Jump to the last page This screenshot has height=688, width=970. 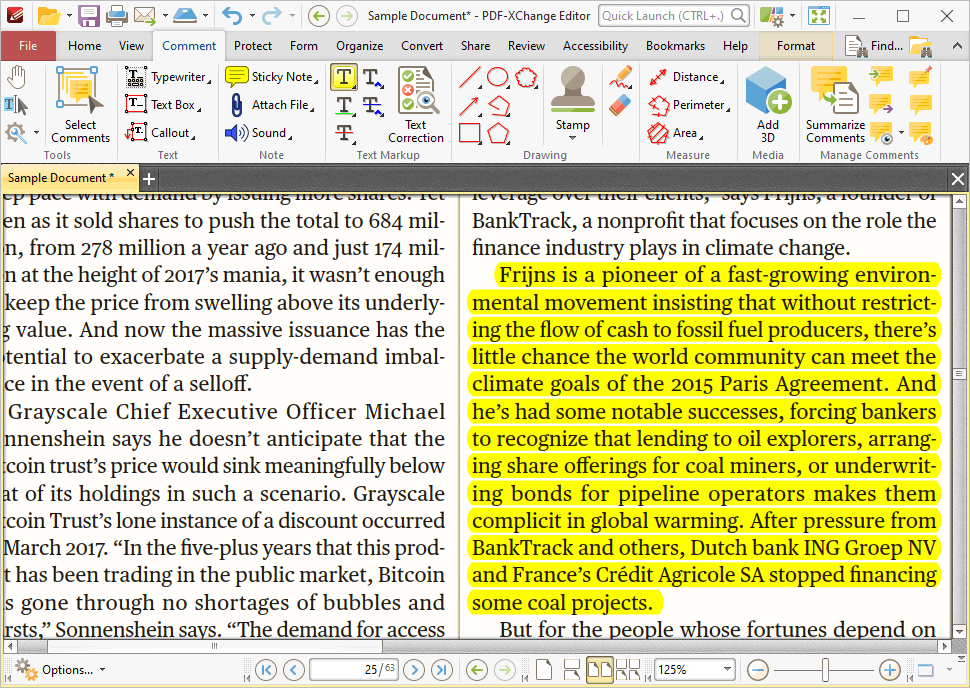click(442, 669)
